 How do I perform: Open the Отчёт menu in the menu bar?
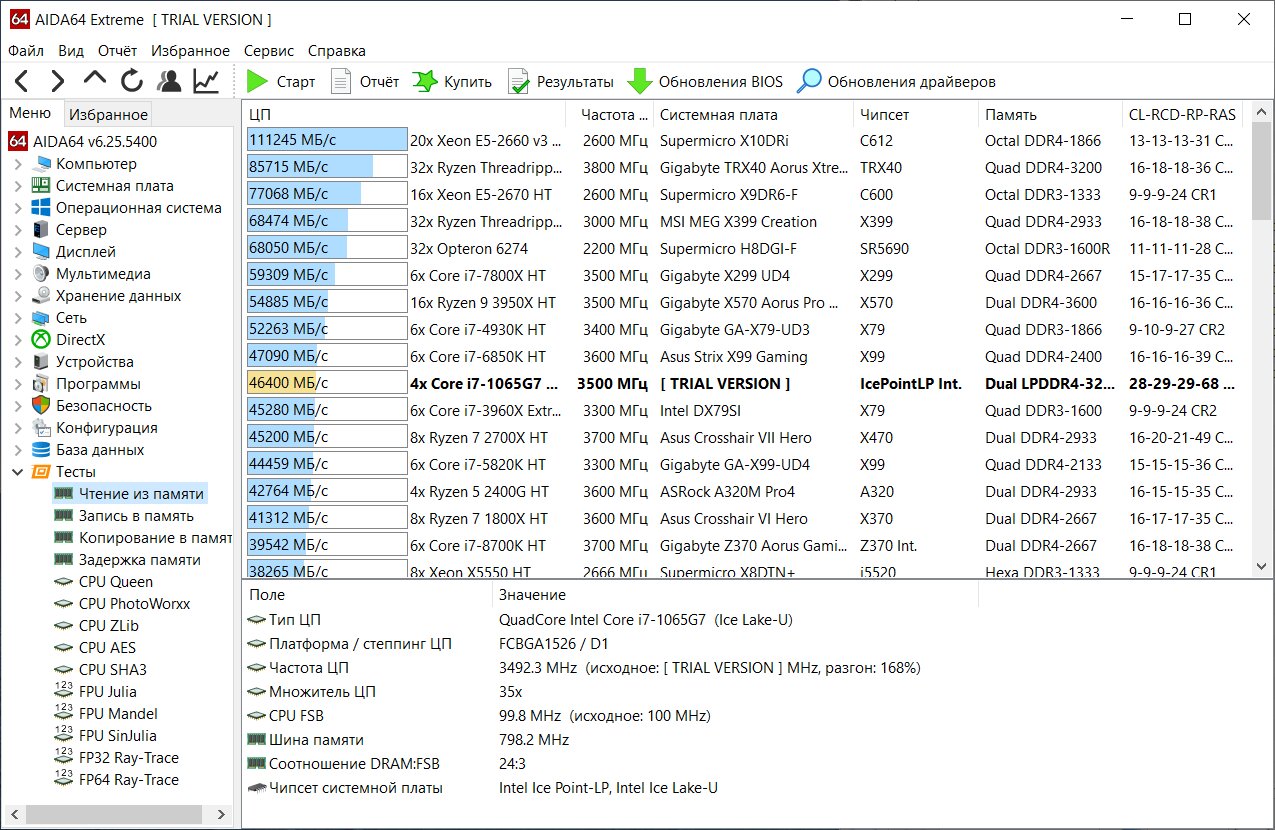[x=118, y=50]
